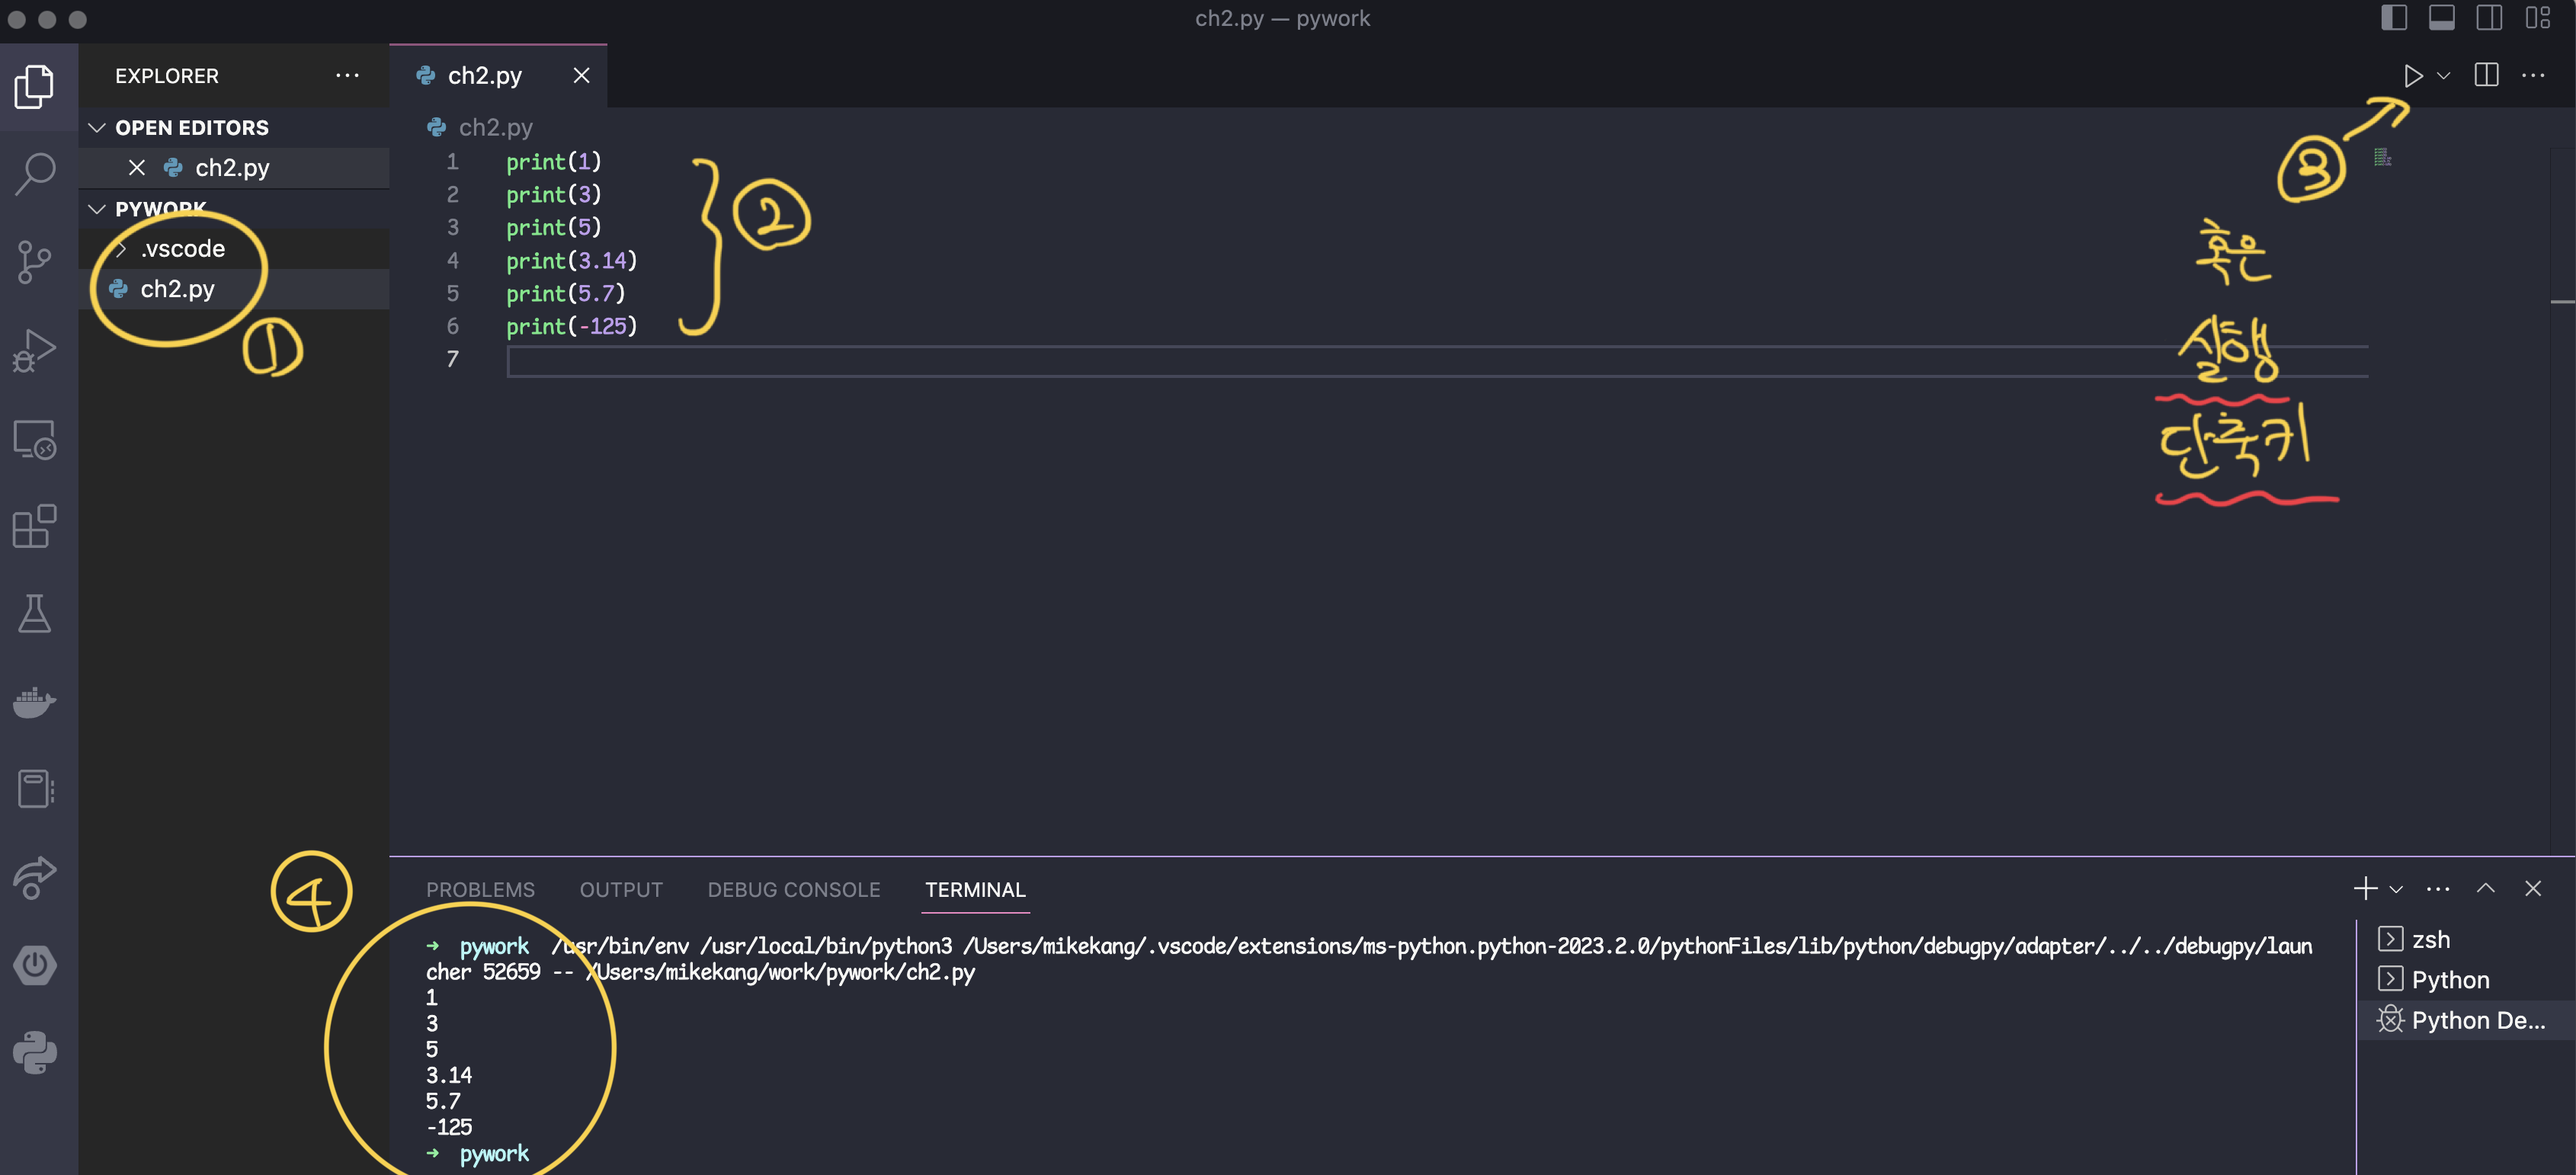The height and width of the screenshot is (1175, 2576).
Task: Open ch2.py in the PYWORK file tree
Action: coord(178,289)
